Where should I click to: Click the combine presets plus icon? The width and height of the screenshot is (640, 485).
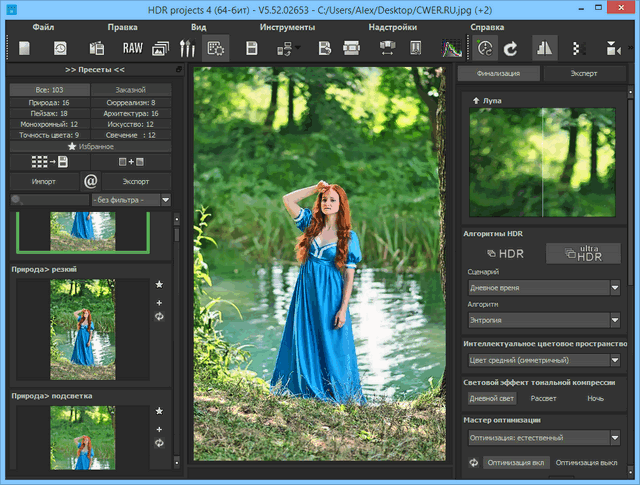coord(131,162)
